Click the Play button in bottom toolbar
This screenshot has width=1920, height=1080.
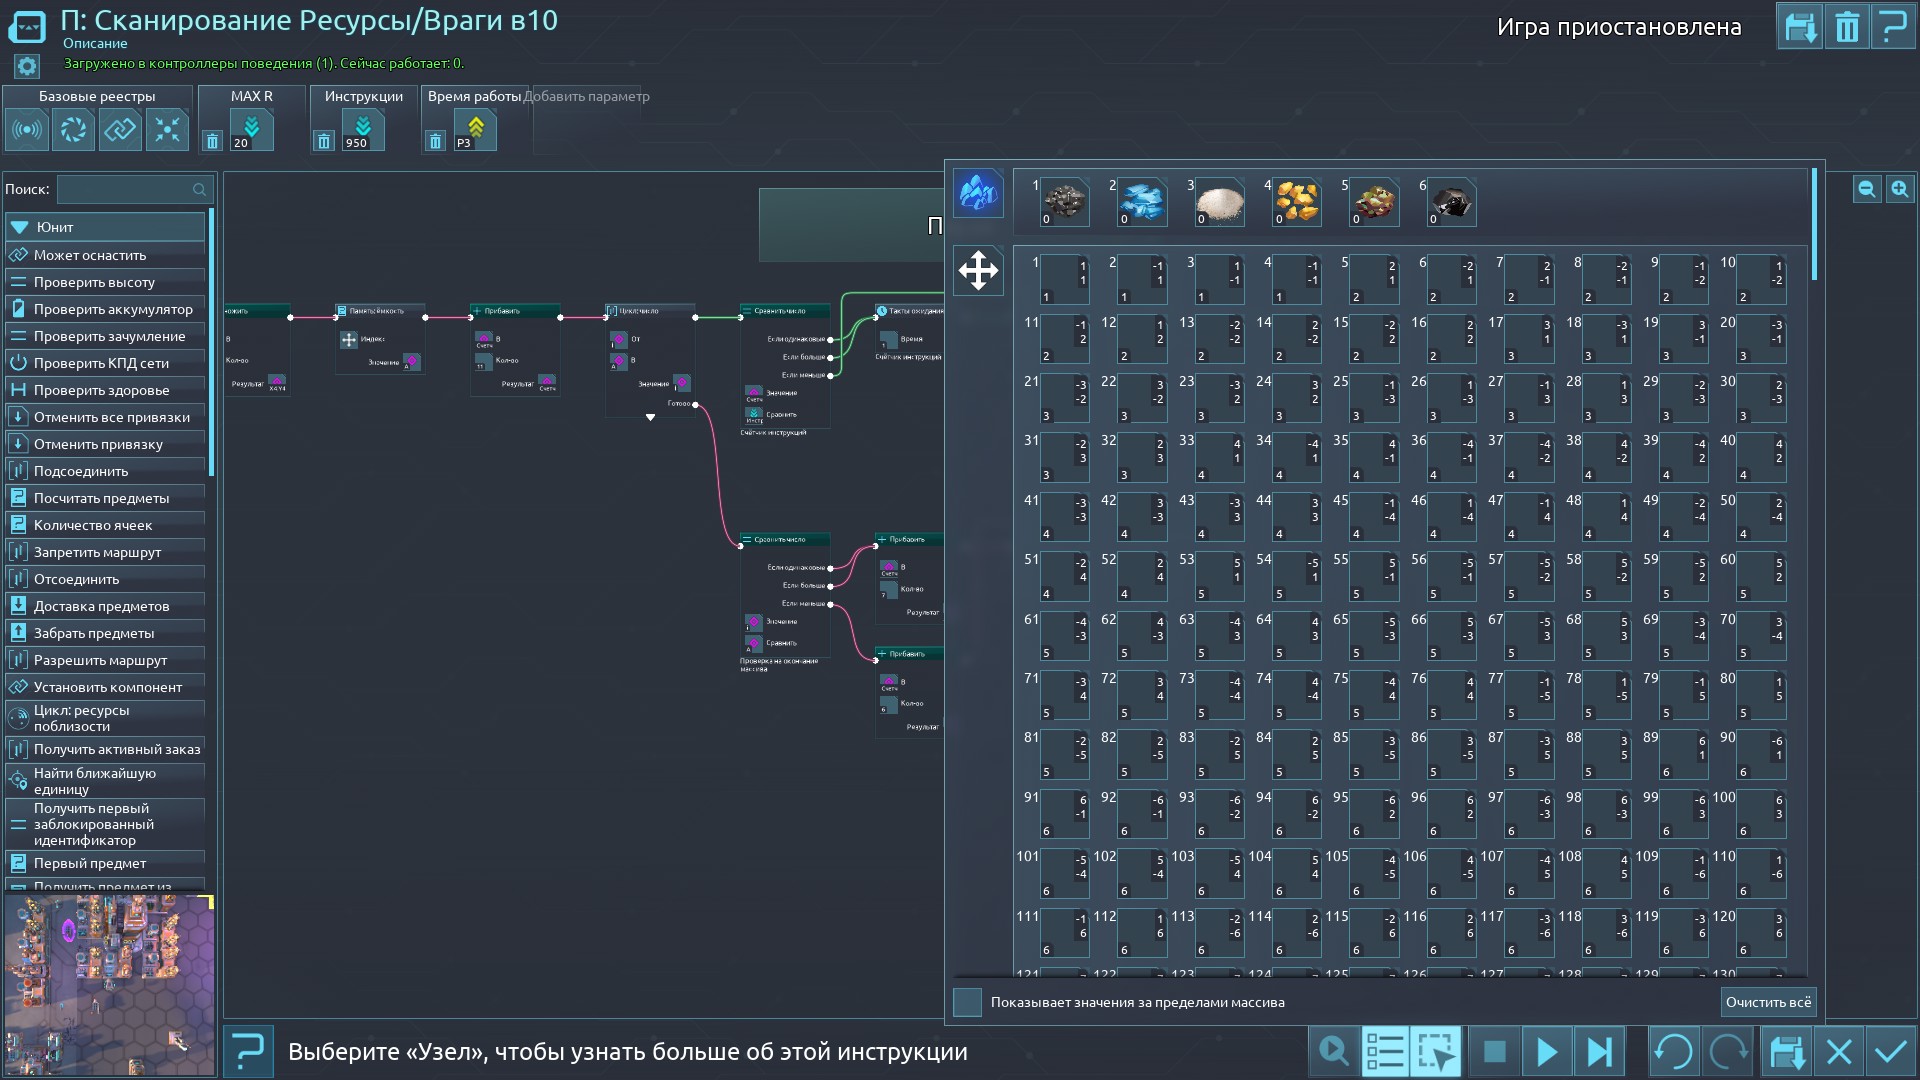(x=1547, y=1052)
